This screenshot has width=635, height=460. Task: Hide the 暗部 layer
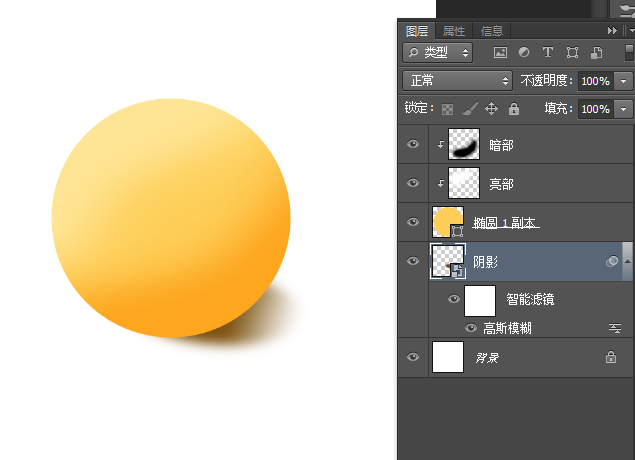tap(413, 144)
